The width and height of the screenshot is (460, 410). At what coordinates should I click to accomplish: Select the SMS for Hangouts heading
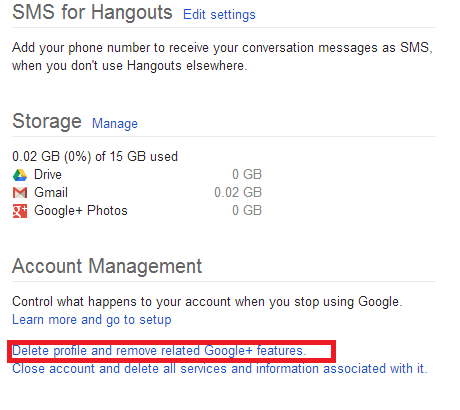coord(92,12)
